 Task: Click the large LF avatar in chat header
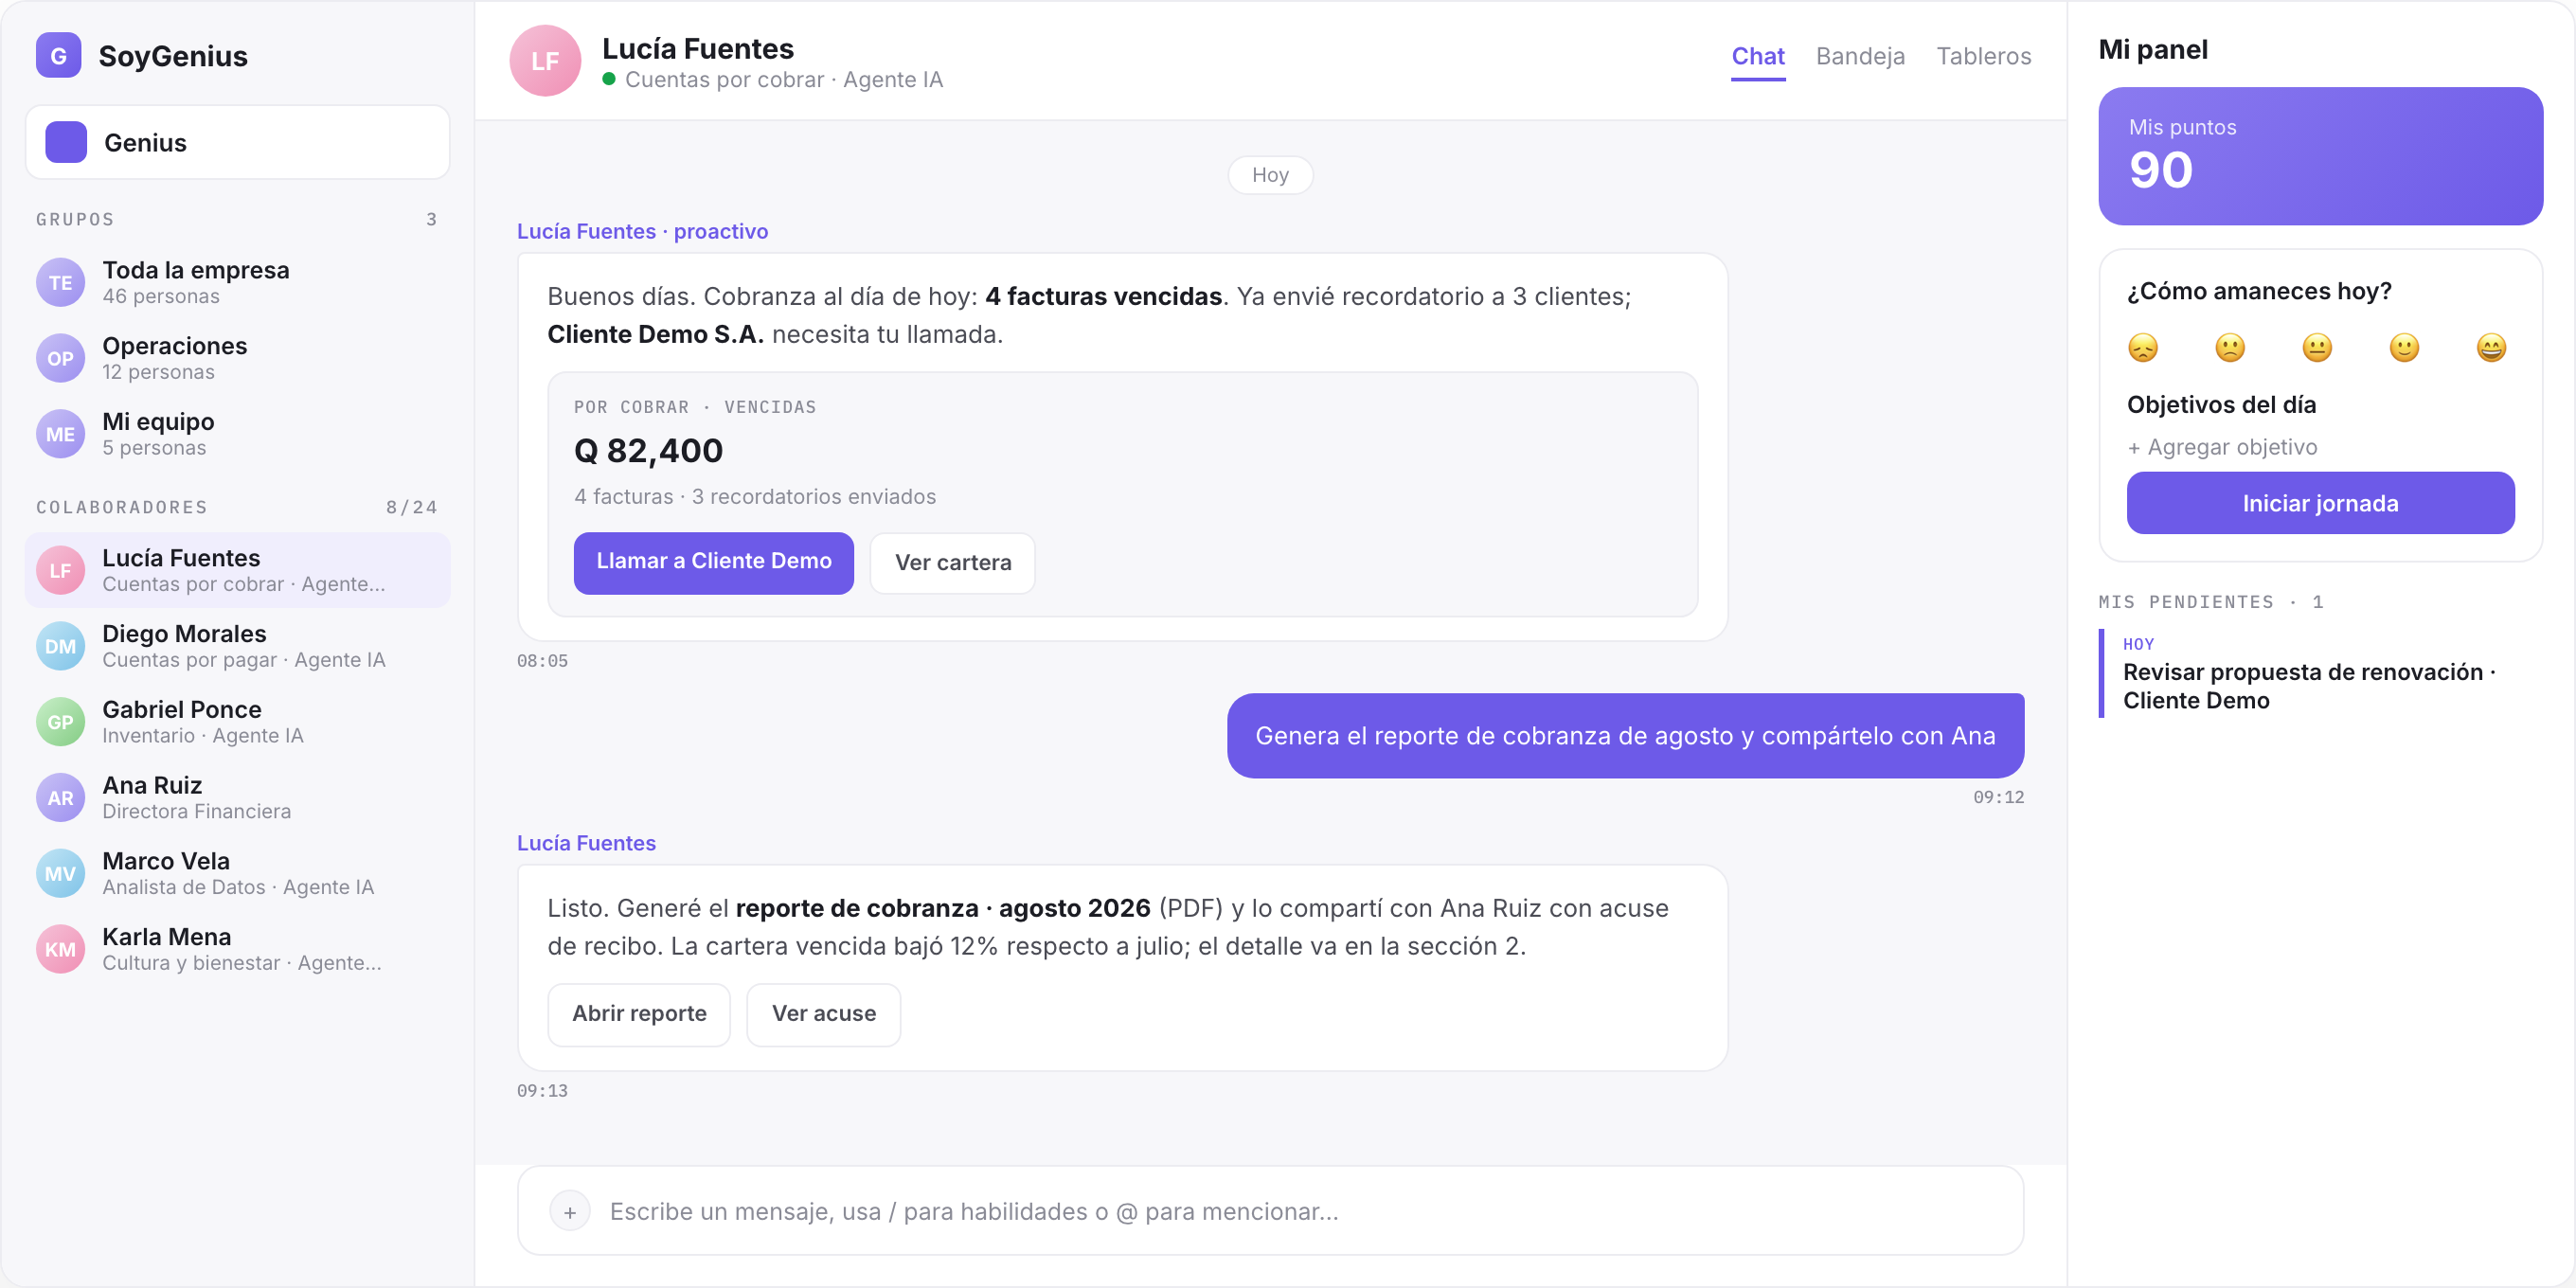545,61
